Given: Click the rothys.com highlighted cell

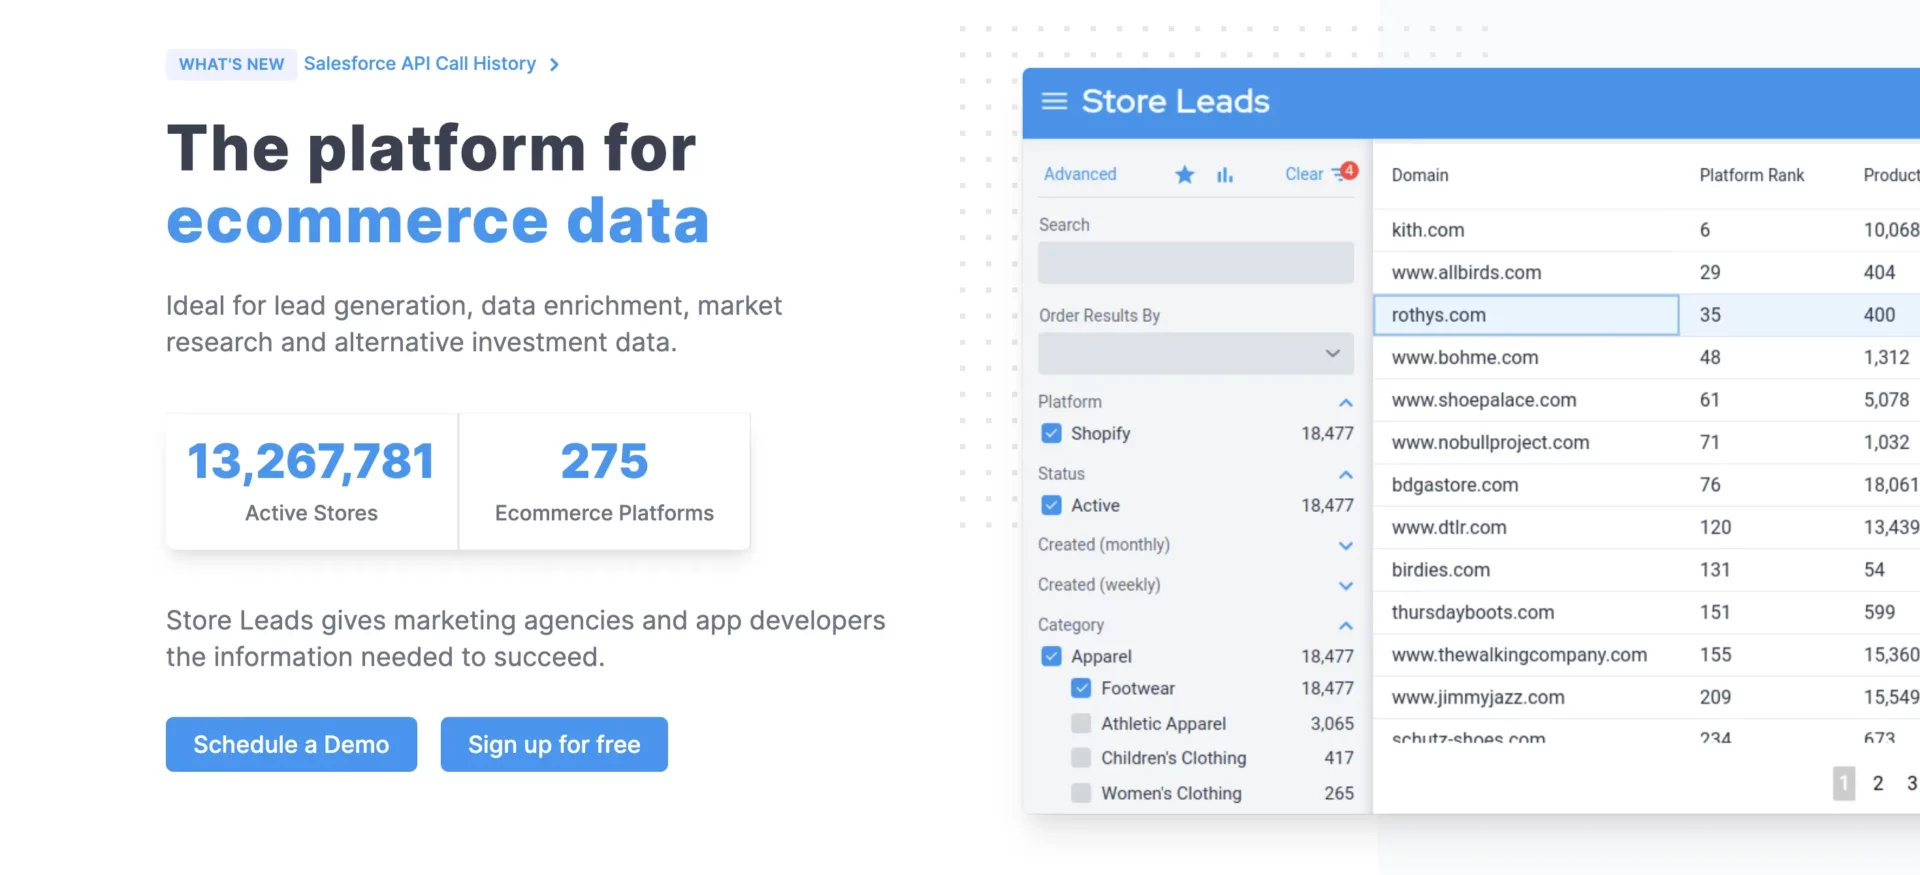Looking at the screenshot, I should [1526, 315].
